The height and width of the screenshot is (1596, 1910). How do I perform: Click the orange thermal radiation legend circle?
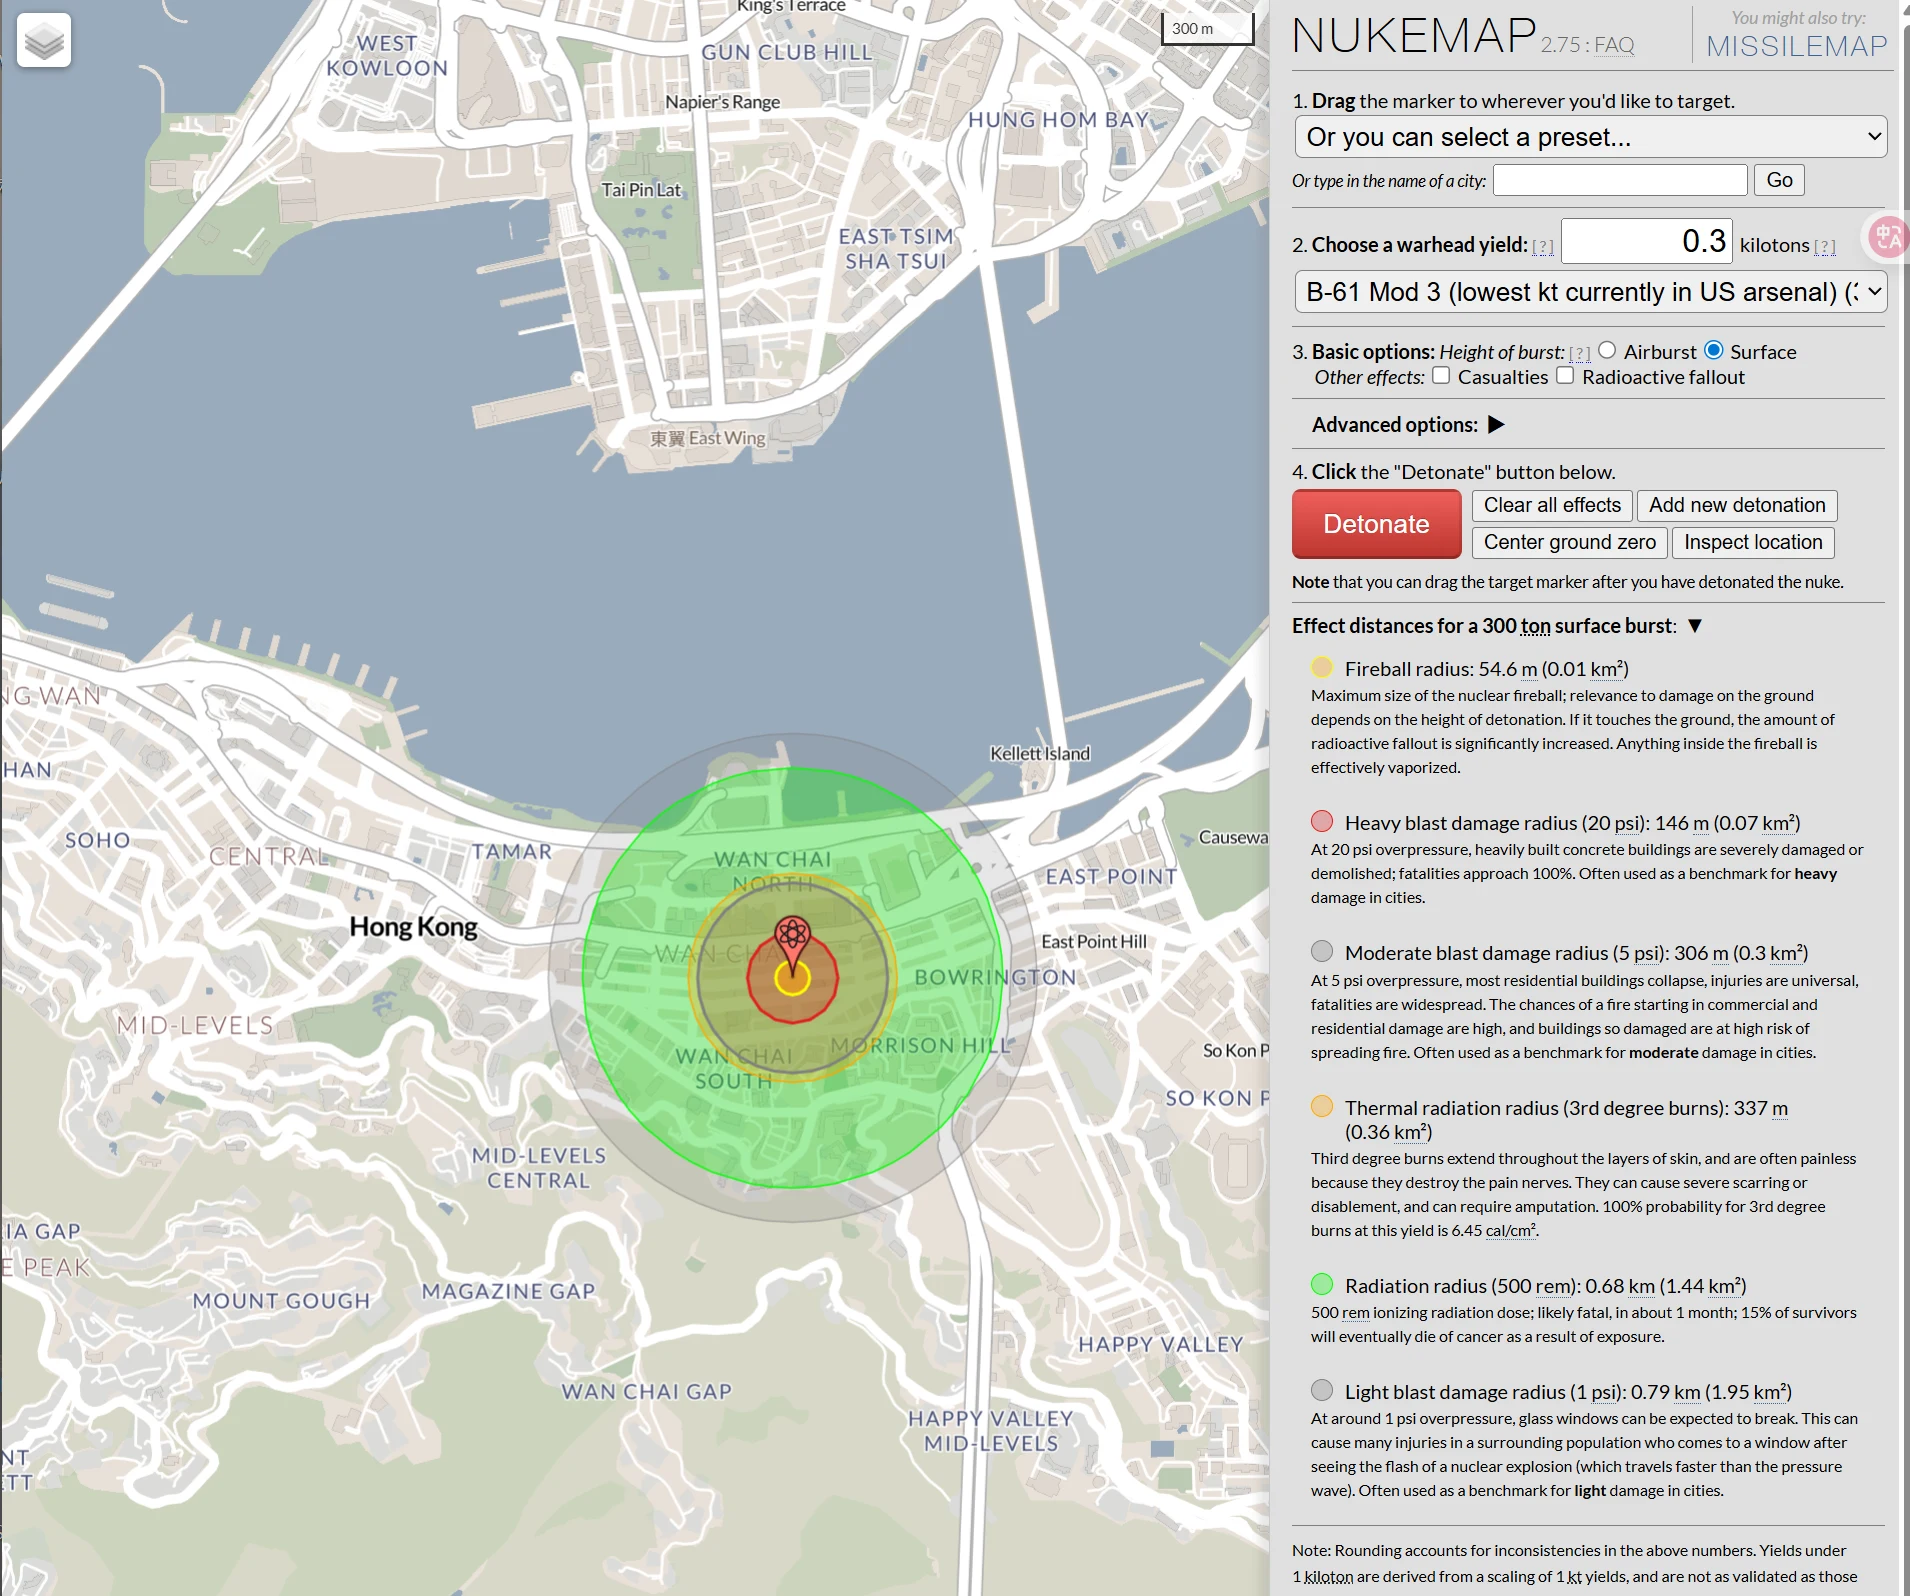click(x=1322, y=1107)
